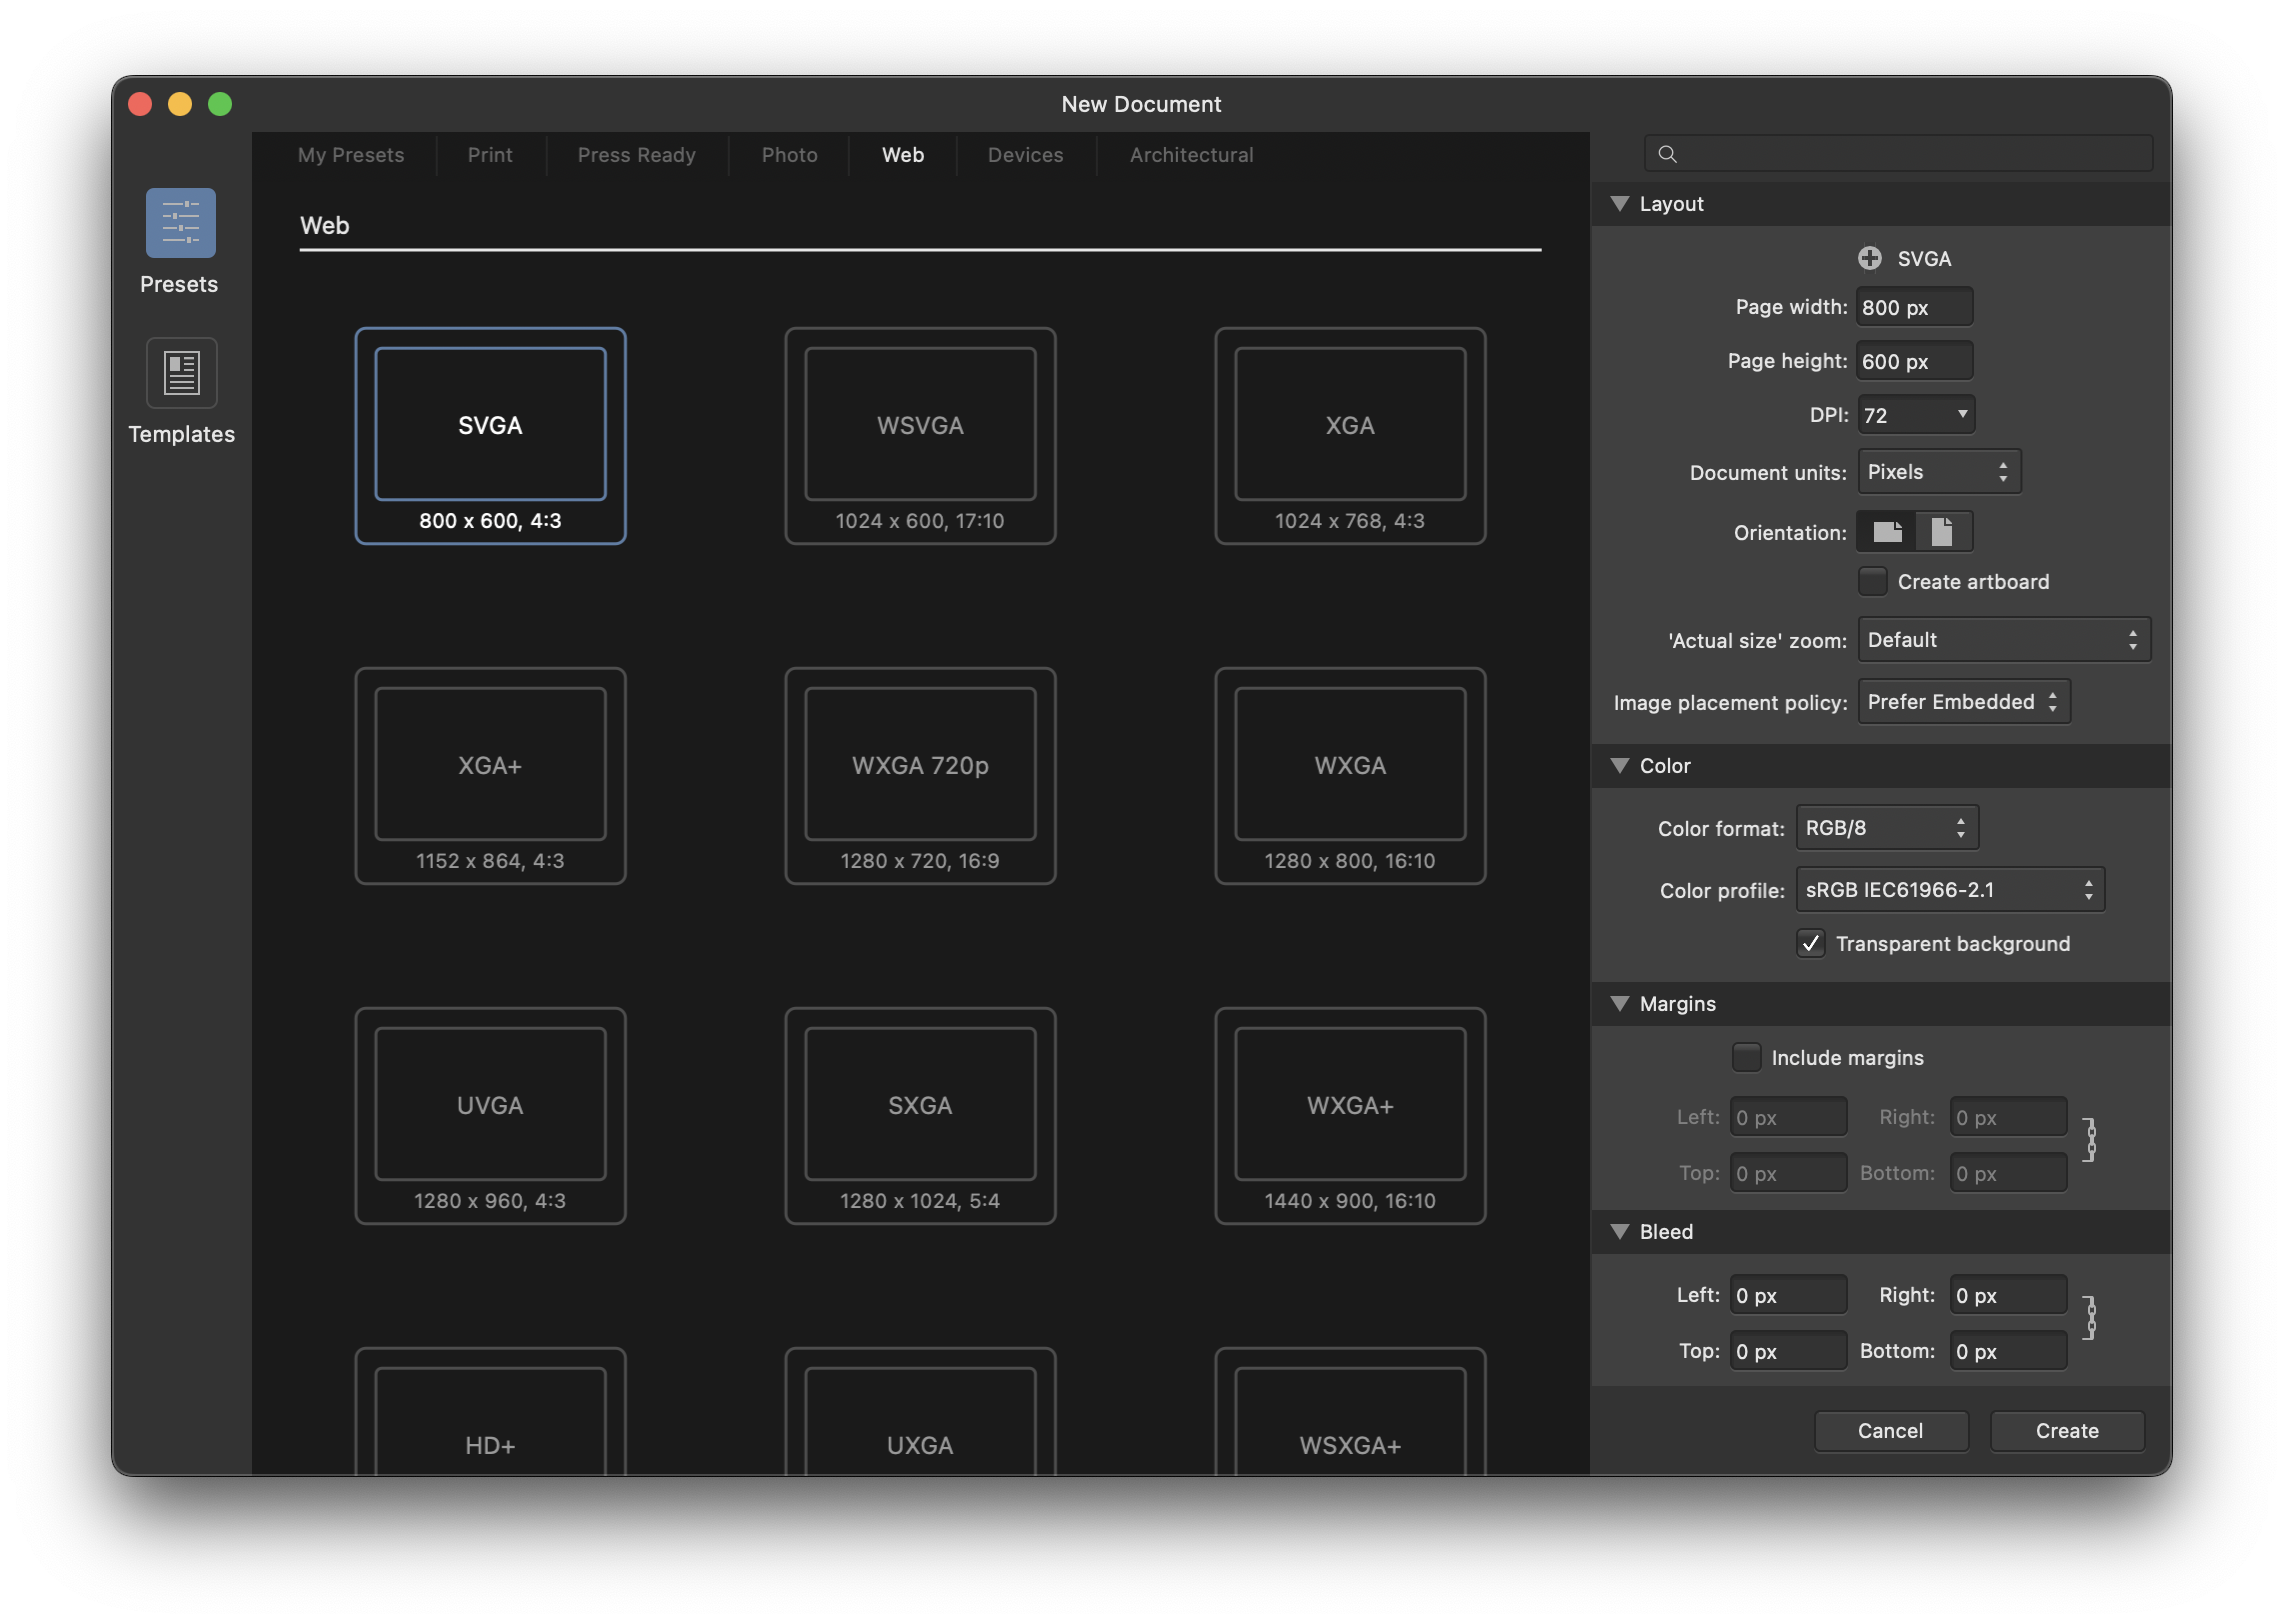Select the Web tab
2284x1624 pixels.
(903, 155)
